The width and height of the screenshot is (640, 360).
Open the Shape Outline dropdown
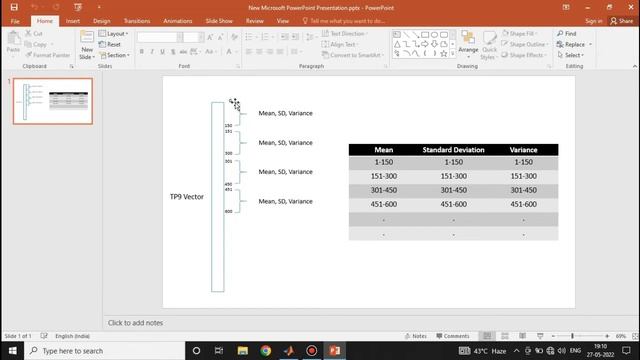click(x=525, y=44)
